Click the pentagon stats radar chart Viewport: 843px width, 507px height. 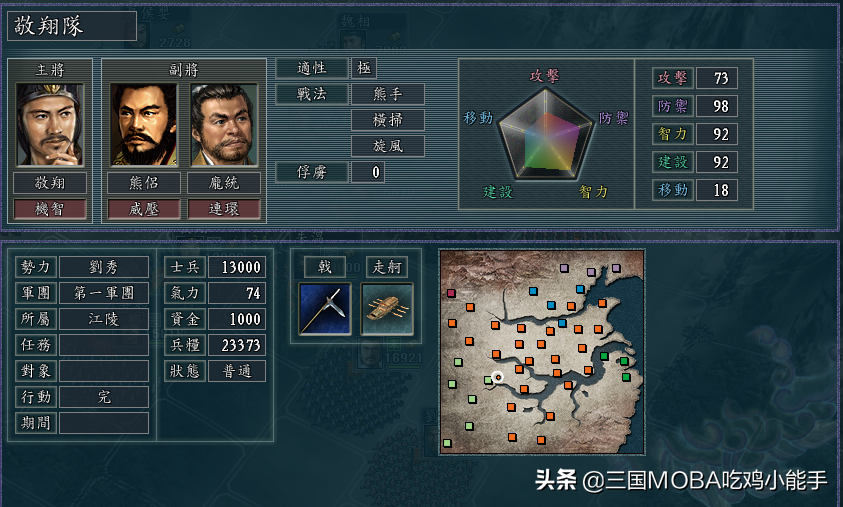545,134
